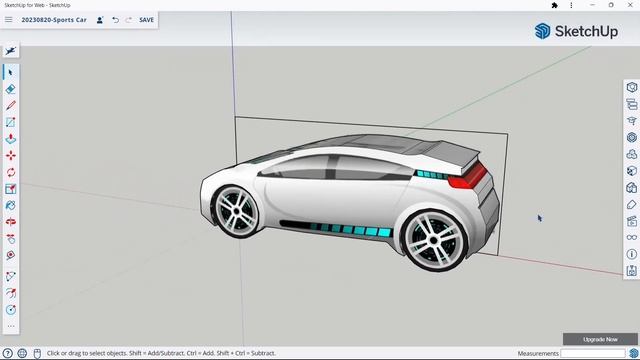This screenshot has height=360, width=640.
Task: Open the Entity Info panel
Action: pyautogui.click(x=631, y=87)
